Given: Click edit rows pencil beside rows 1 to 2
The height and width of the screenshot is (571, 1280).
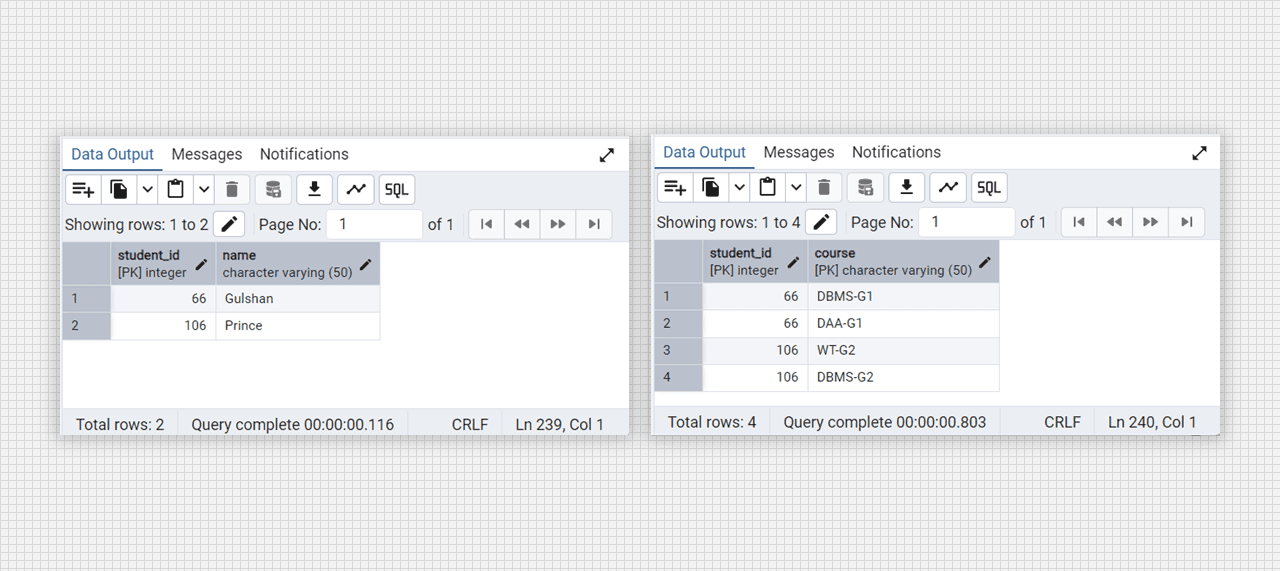Looking at the screenshot, I should (229, 224).
